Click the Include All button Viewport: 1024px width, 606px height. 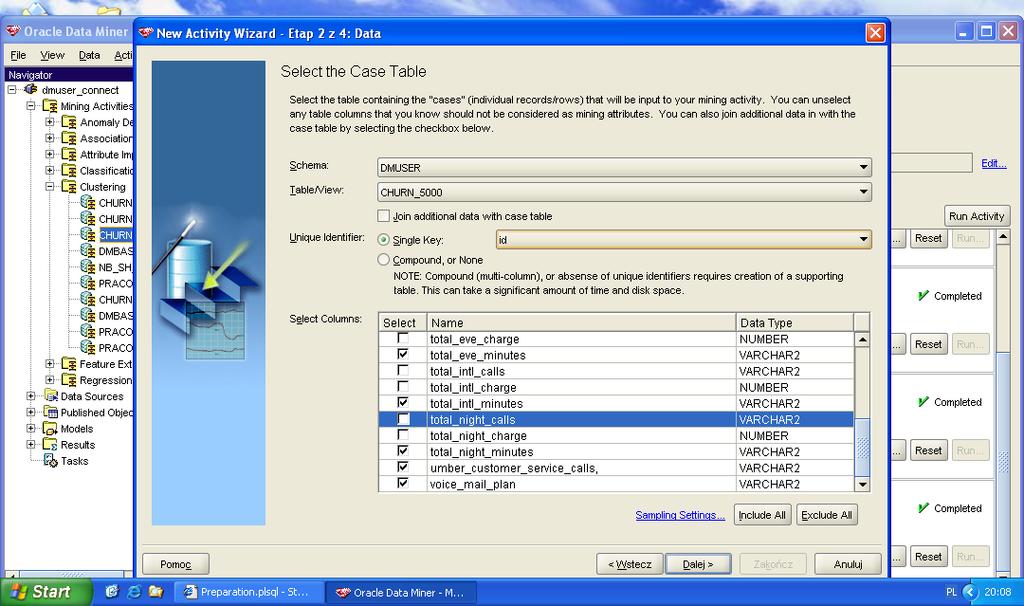click(762, 515)
